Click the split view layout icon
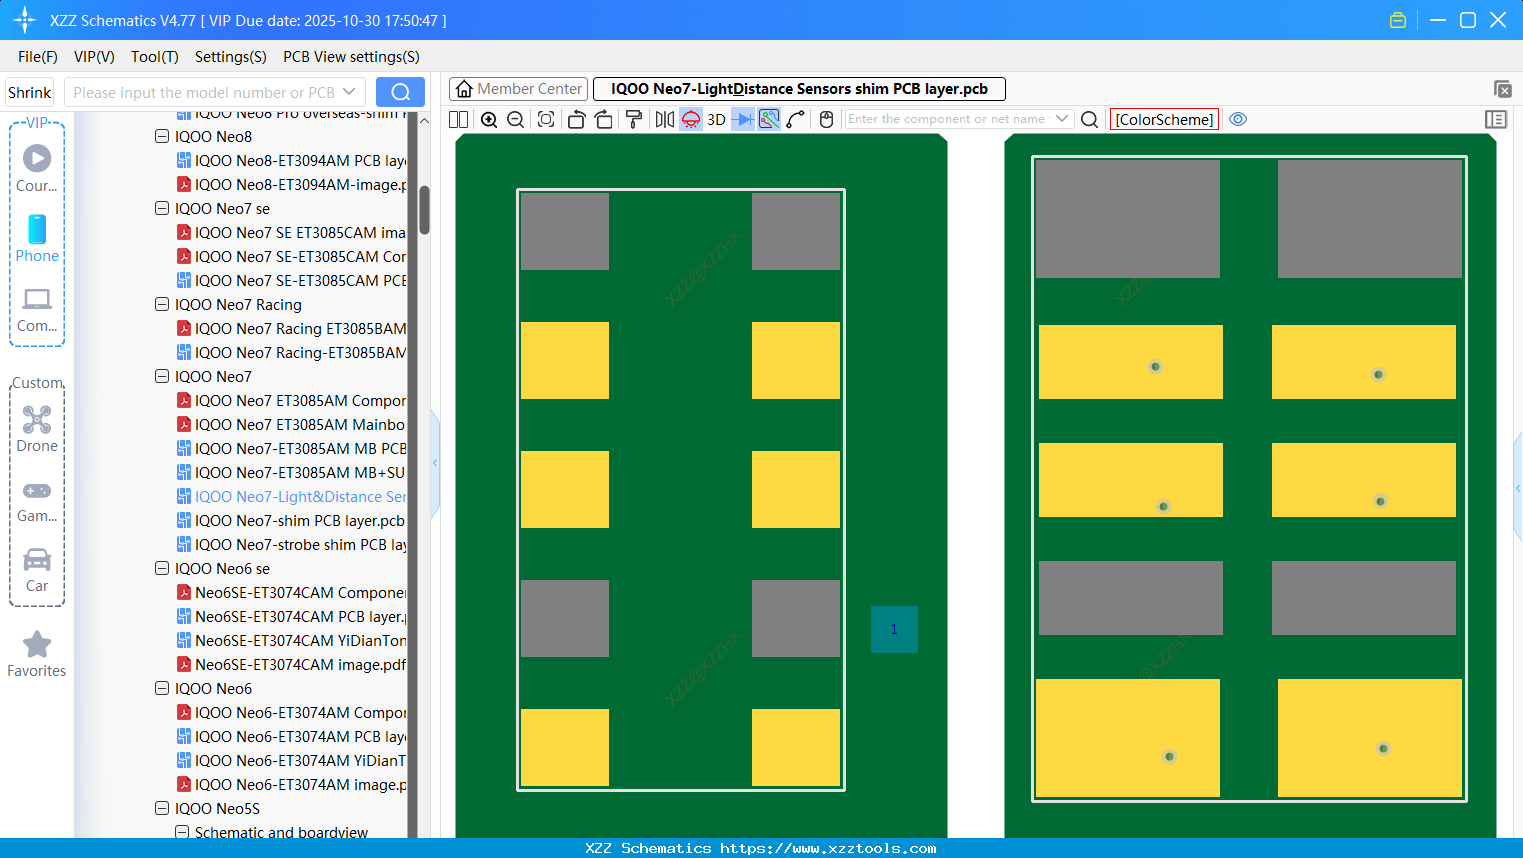Image resolution: width=1523 pixels, height=858 pixels. click(459, 120)
